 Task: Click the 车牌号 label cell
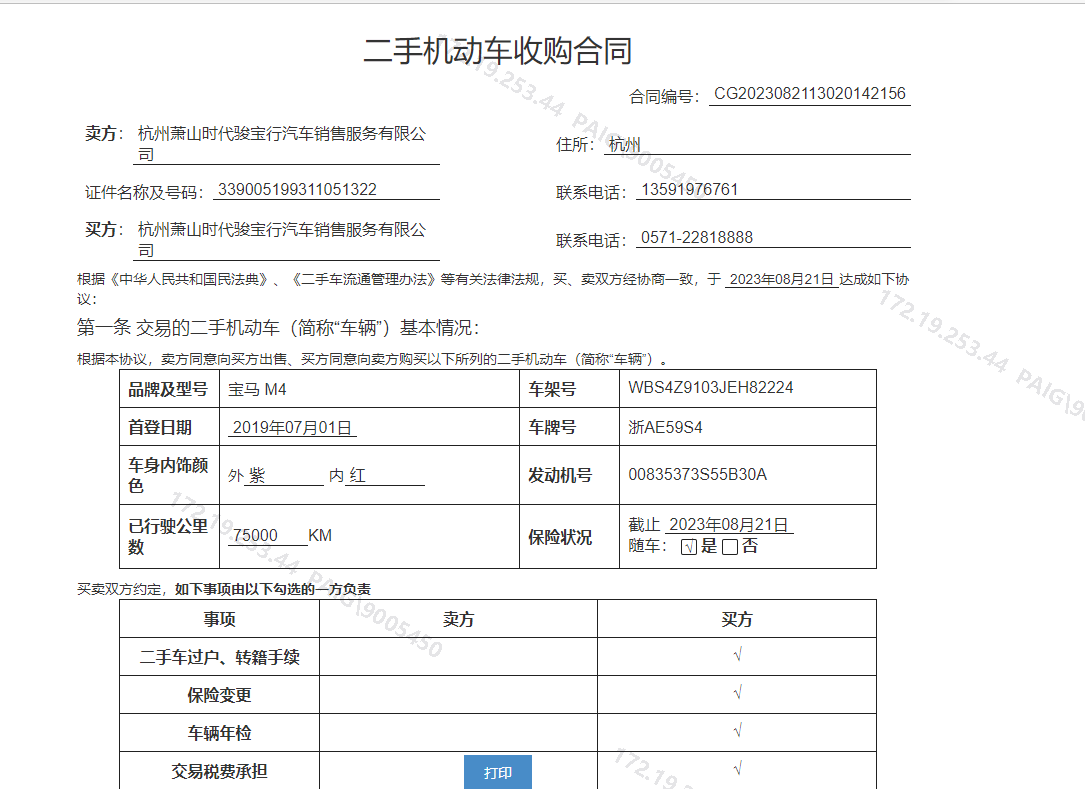pyautogui.click(x=569, y=427)
